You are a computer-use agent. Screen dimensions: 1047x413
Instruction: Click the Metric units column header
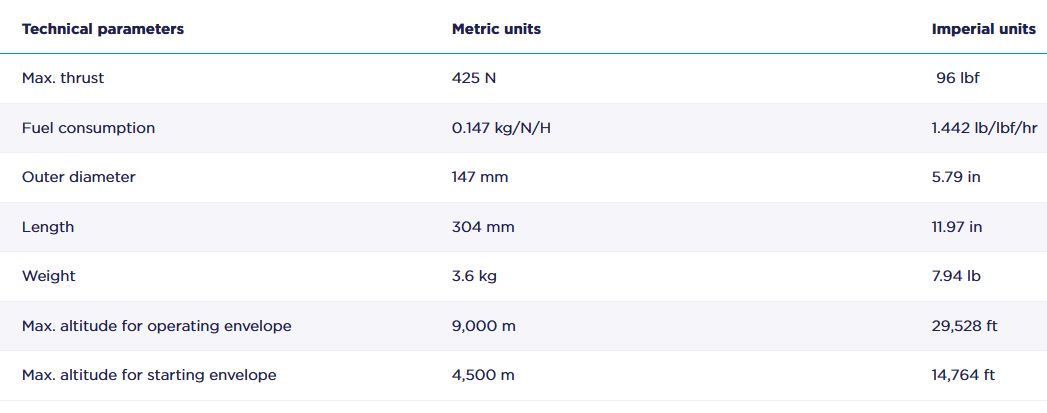[x=496, y=29]
